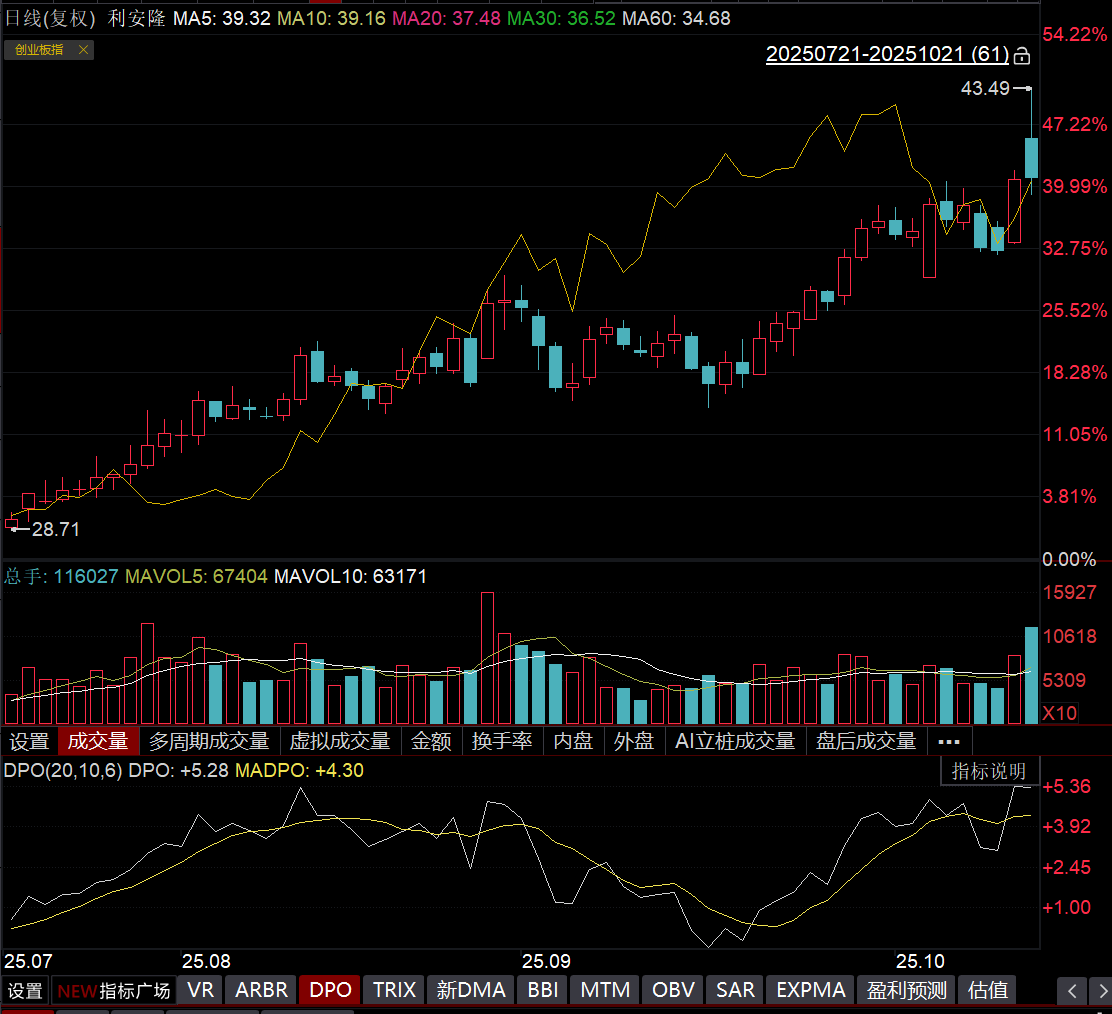Click the DPO(20,10,6) parameter label
The height and width of the screenshot is (1014, 1112).
coord(64,770)
